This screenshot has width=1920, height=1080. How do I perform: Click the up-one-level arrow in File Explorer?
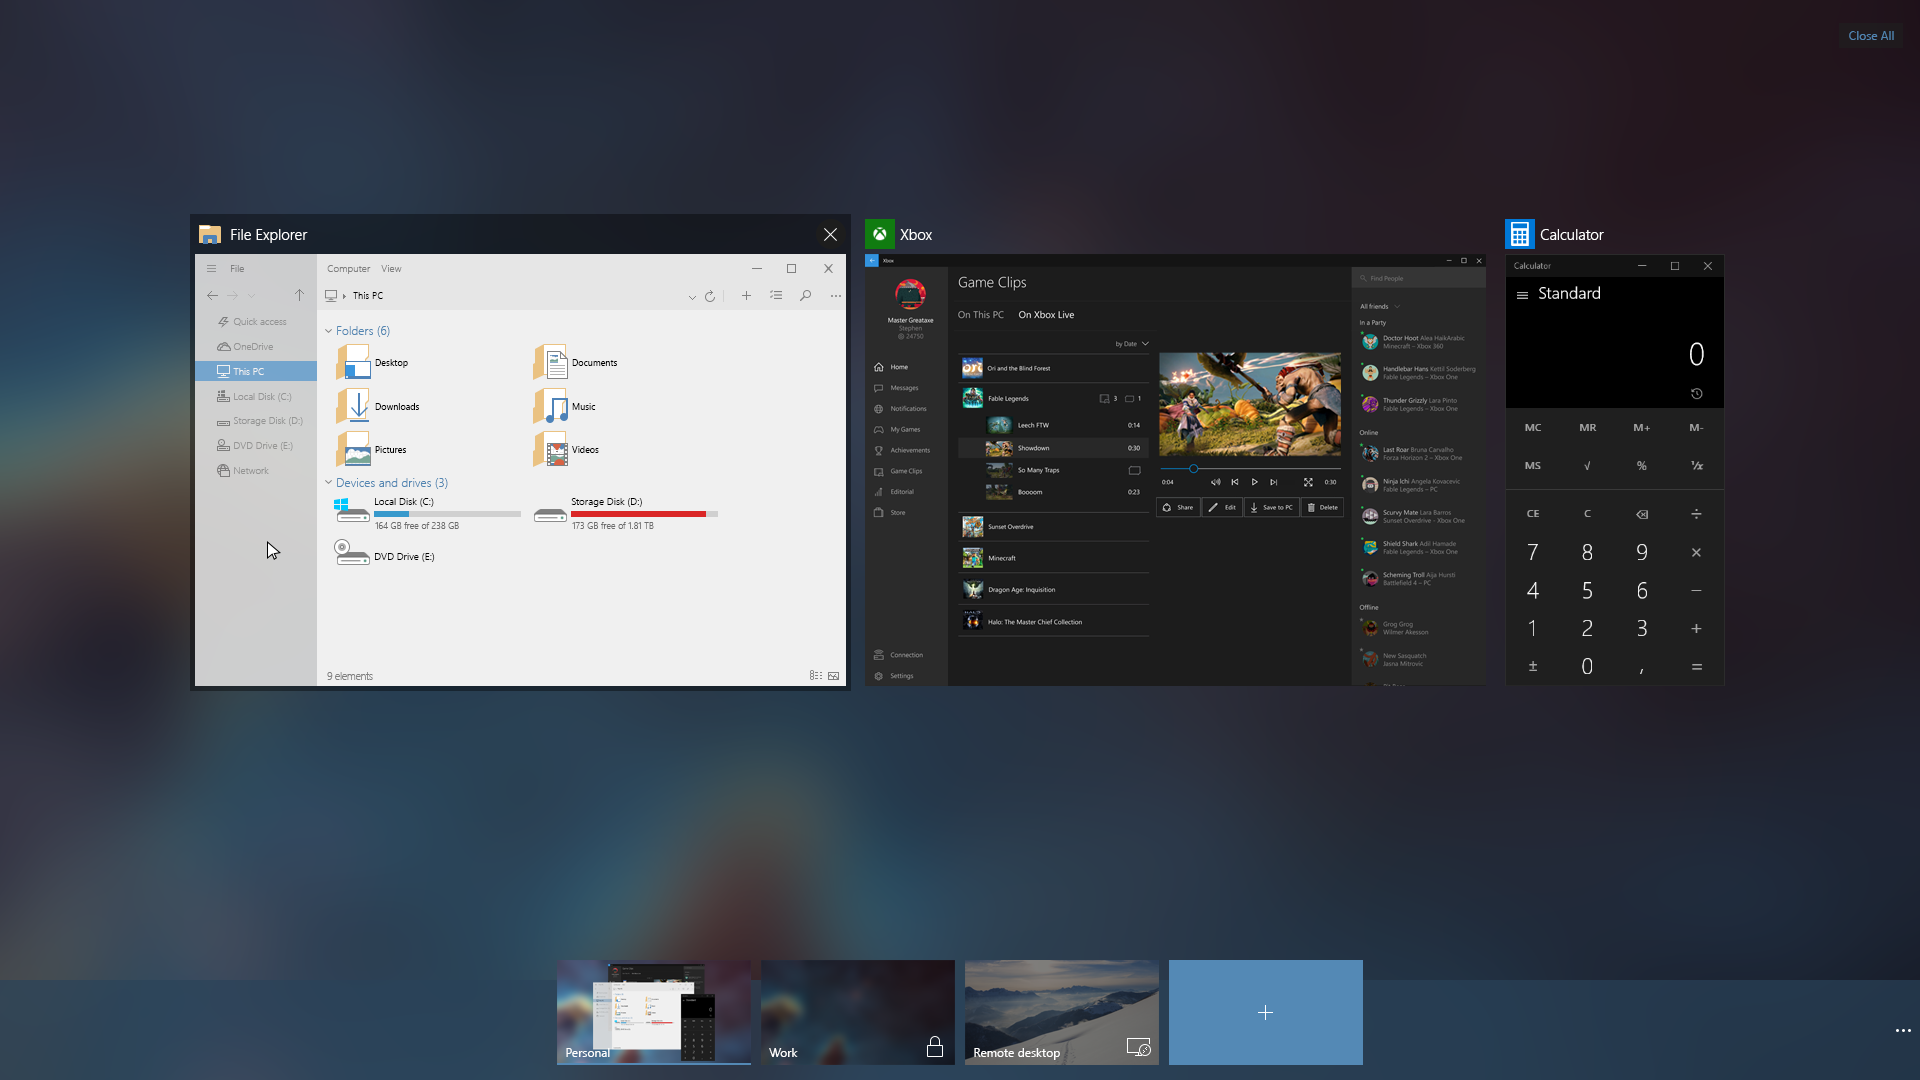[x=298, y=295]
